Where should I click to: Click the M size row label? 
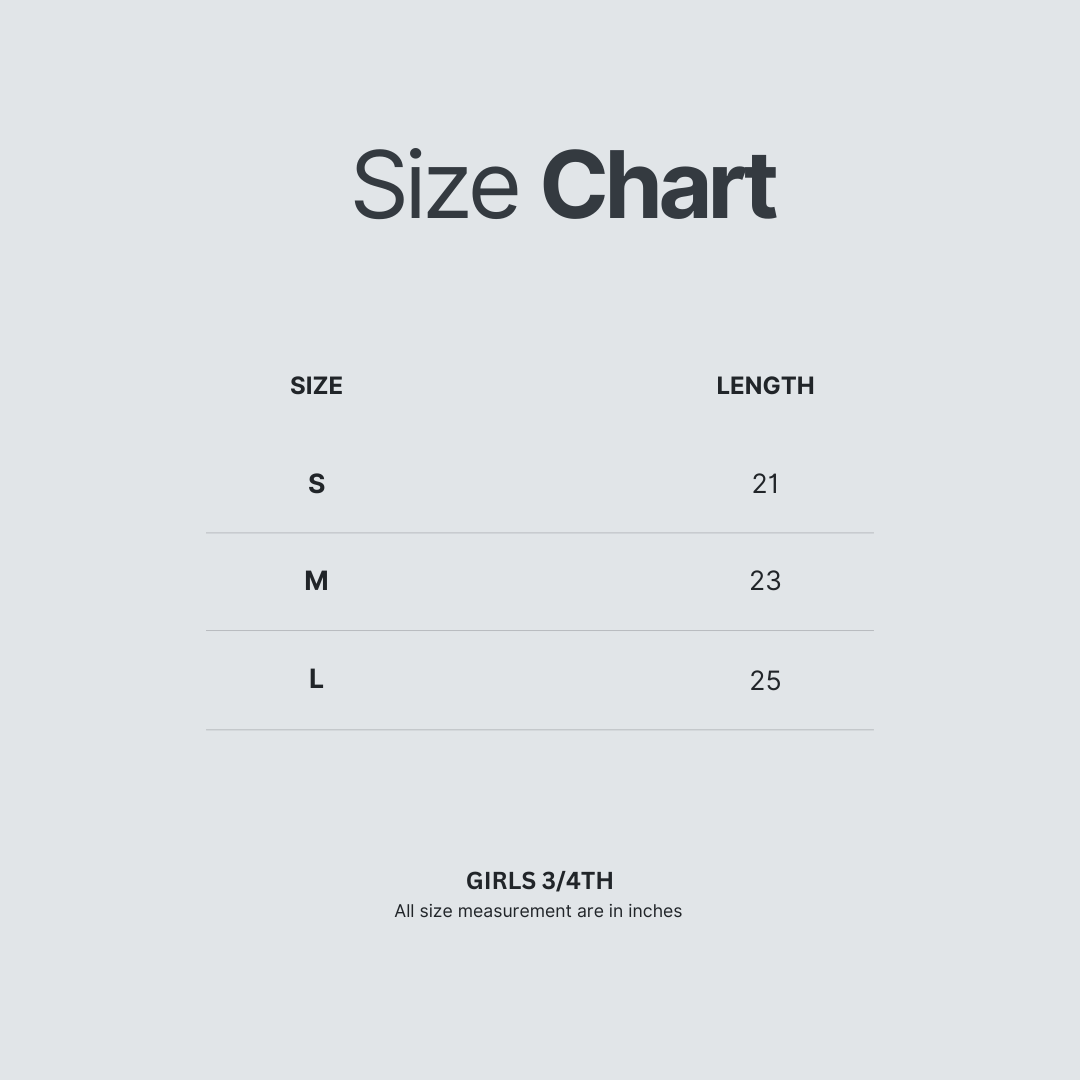(x=316, y=581)
